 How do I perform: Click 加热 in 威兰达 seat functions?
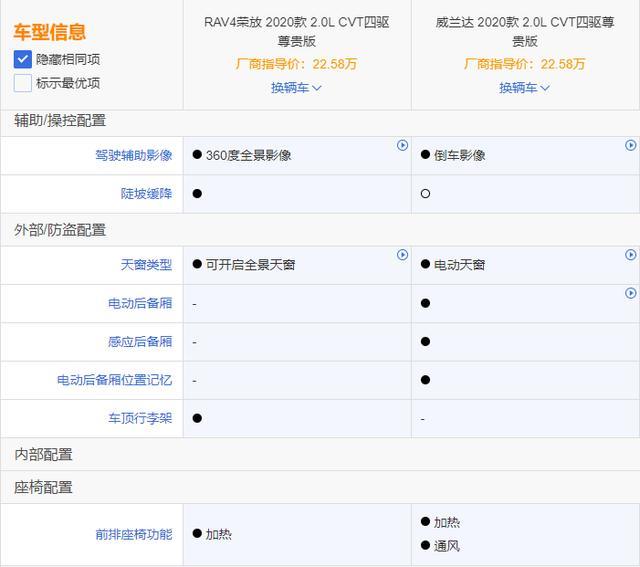tap(447, 522)
